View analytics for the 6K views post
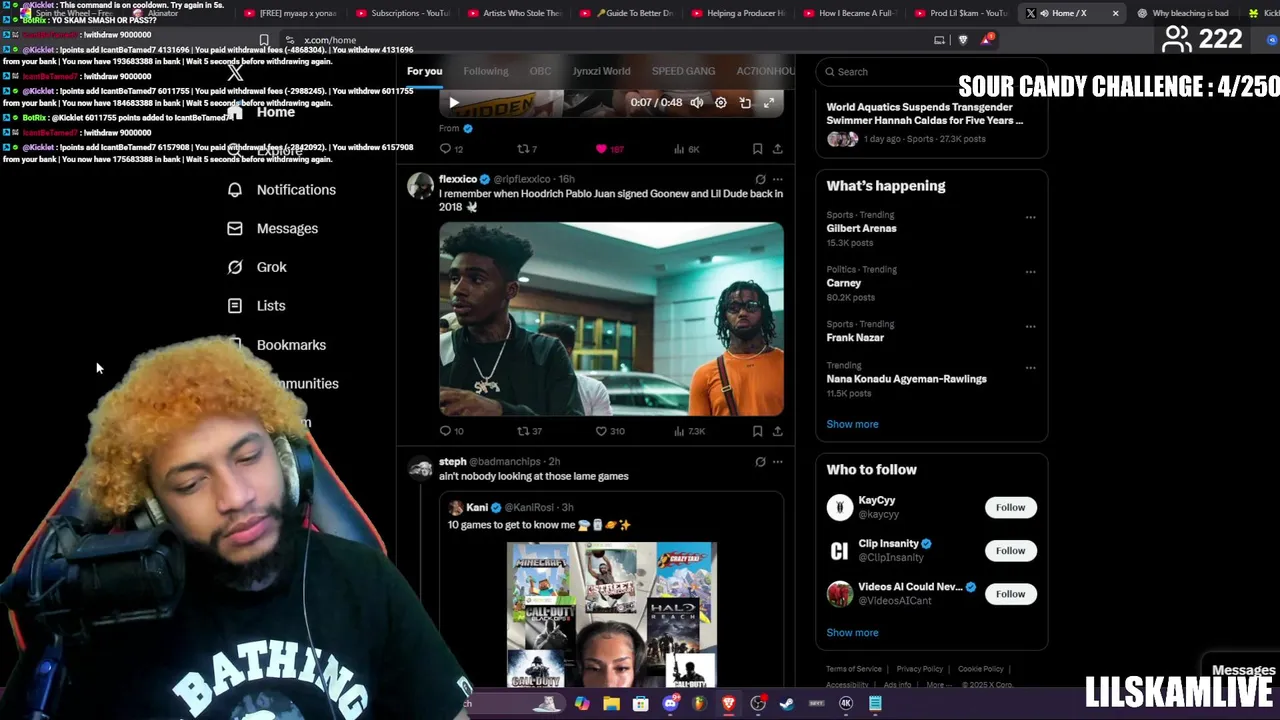This screenshot has height=720, width=1280. 686,149
